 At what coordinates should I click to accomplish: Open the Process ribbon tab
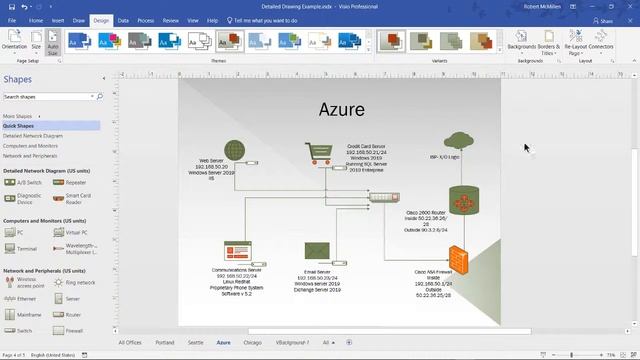(146, 20)
